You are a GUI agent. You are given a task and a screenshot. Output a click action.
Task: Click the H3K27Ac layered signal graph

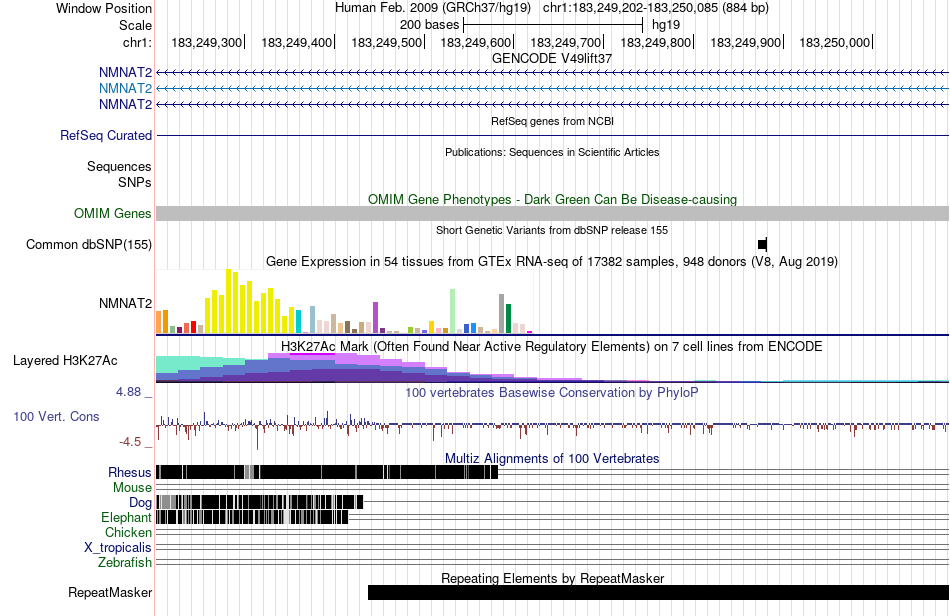tap(553, 368)
